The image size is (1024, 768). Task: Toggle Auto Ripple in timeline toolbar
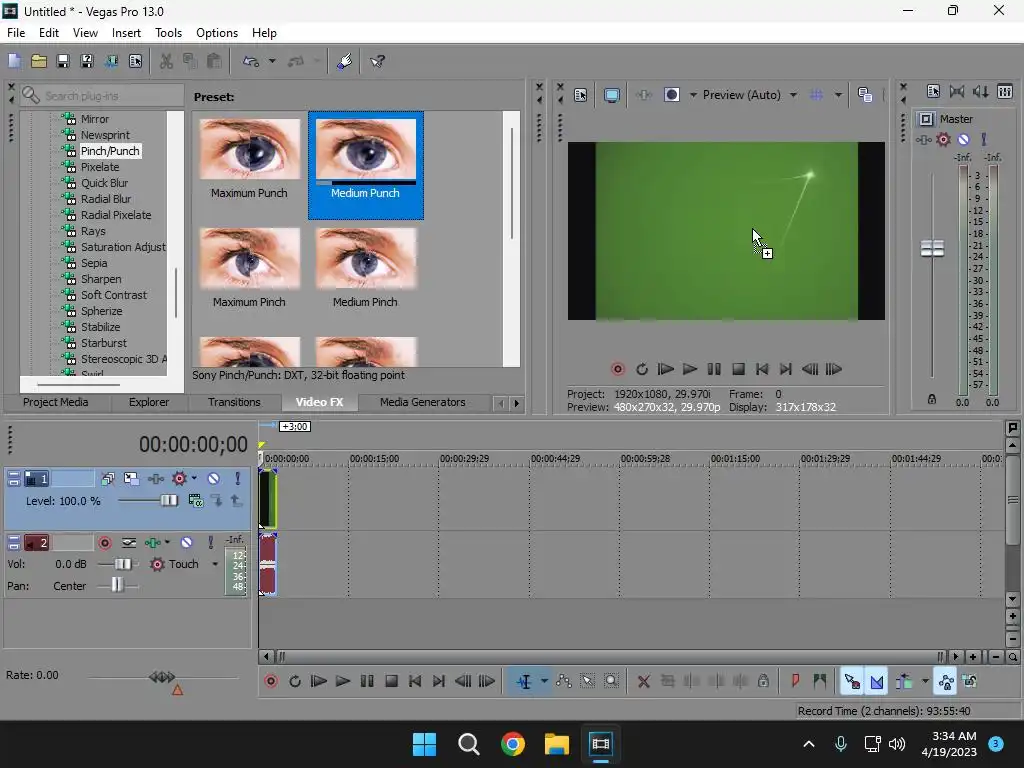[x=904, y=681]
